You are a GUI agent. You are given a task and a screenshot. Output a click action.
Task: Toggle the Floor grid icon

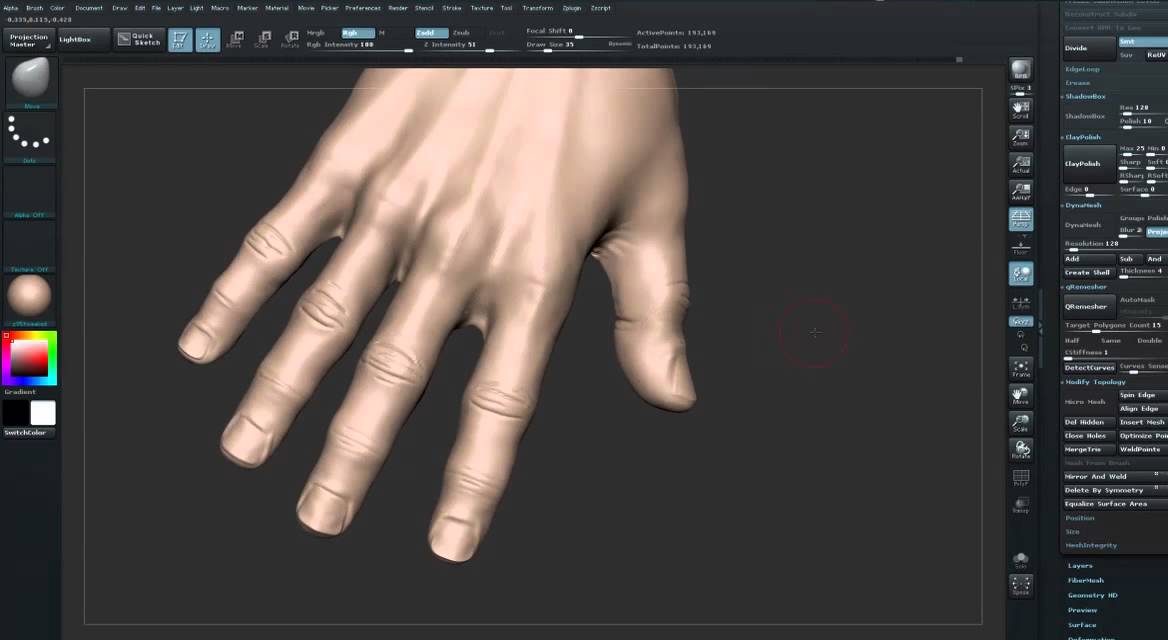(x=1021, y=247)
